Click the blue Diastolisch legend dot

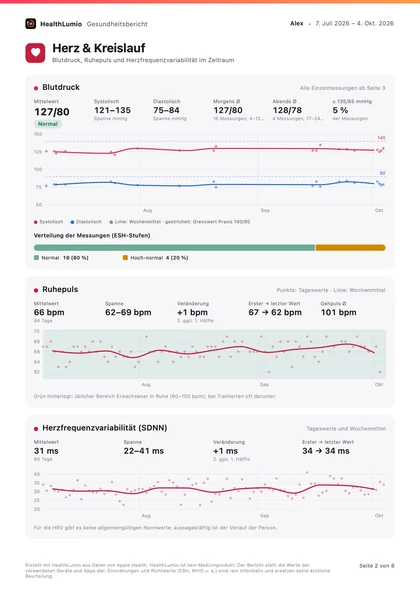point(72,222)
